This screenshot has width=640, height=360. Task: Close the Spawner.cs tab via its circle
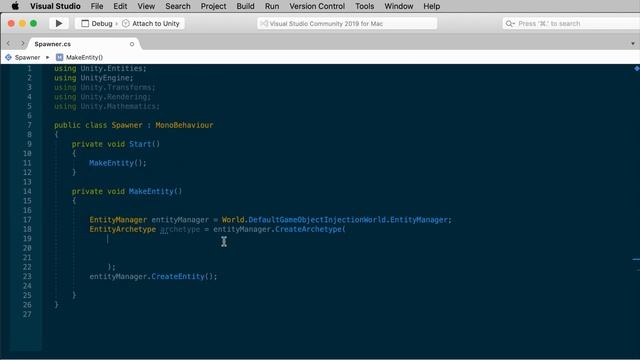(x=132, y=44)
